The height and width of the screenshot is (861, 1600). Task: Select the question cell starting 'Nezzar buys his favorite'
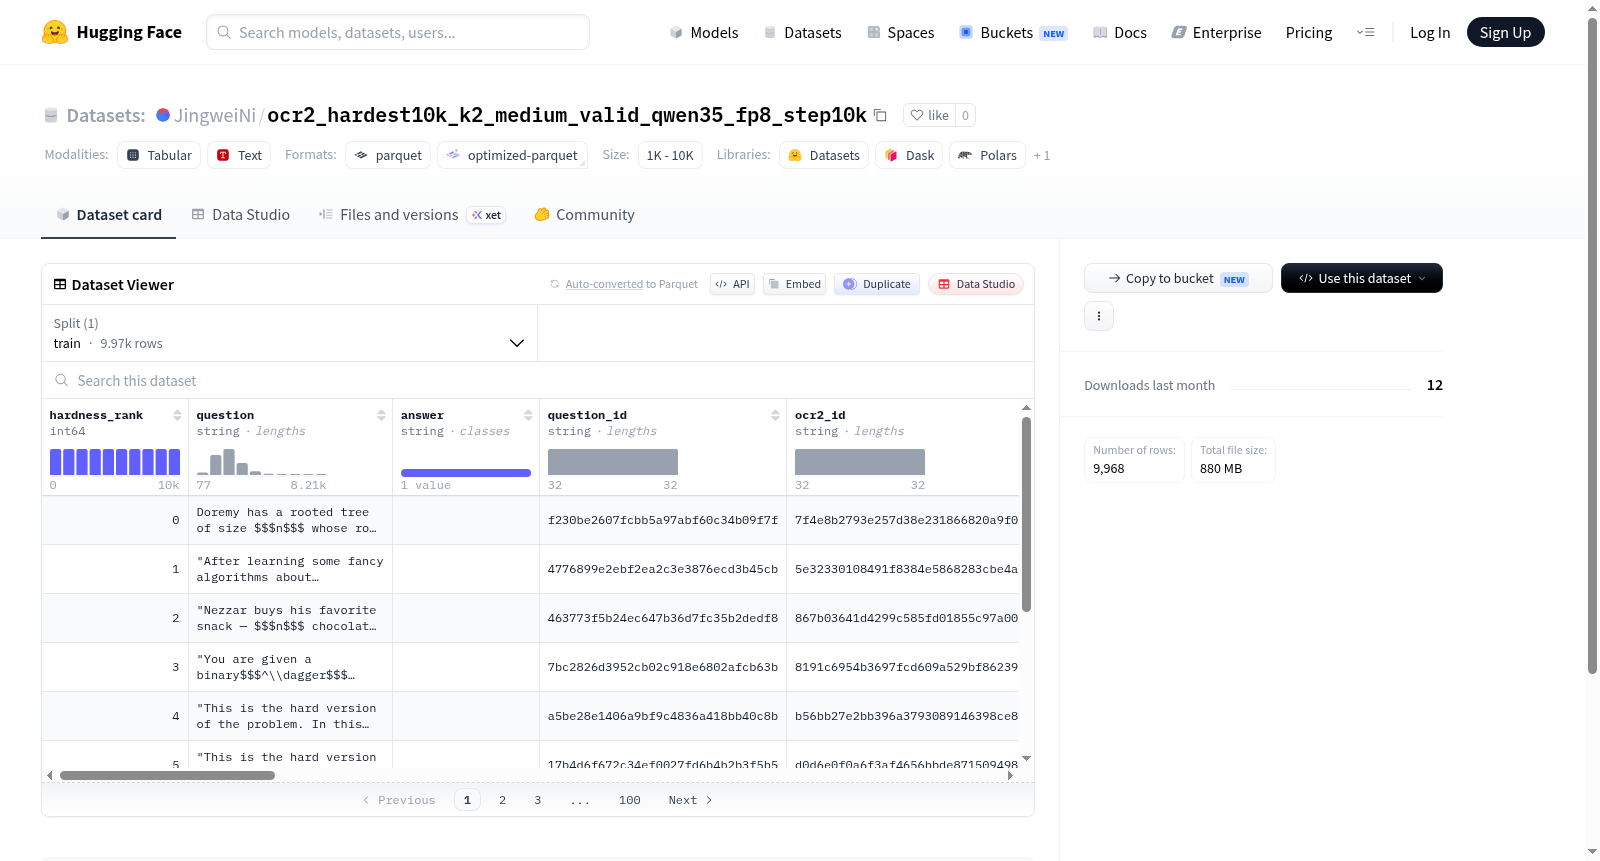(x=290, y=618)
